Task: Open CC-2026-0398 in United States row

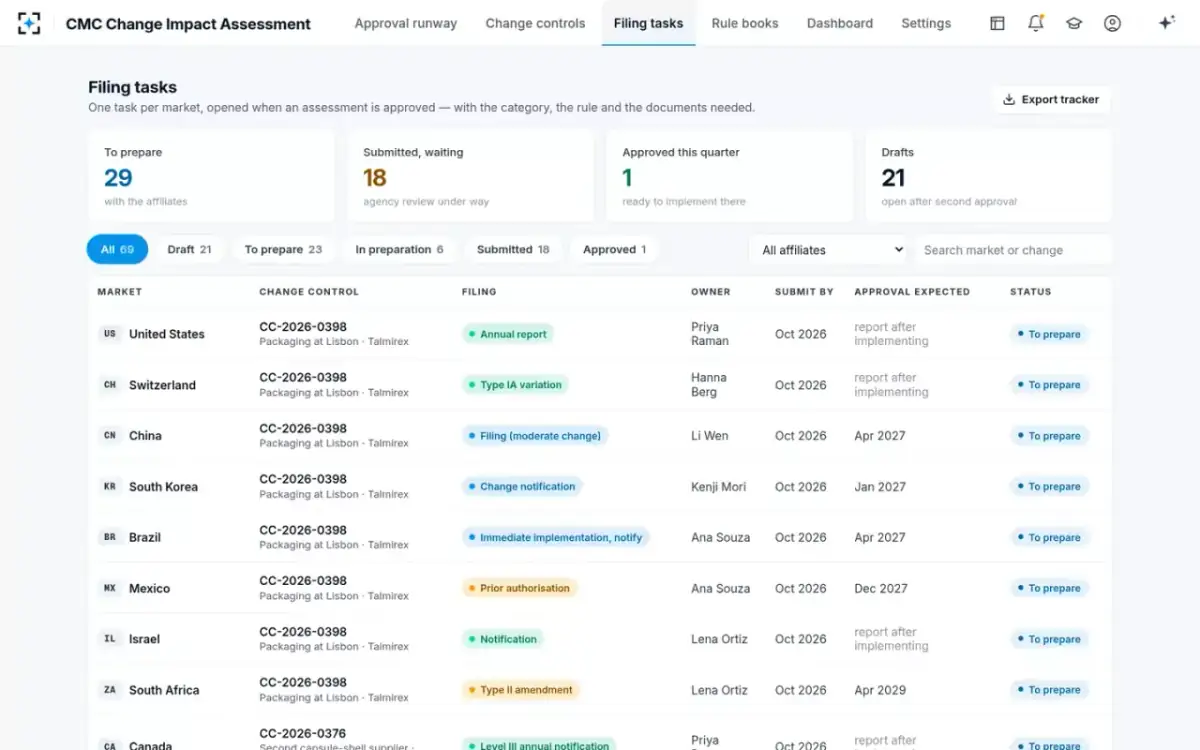Action: [x=303, y=327]
